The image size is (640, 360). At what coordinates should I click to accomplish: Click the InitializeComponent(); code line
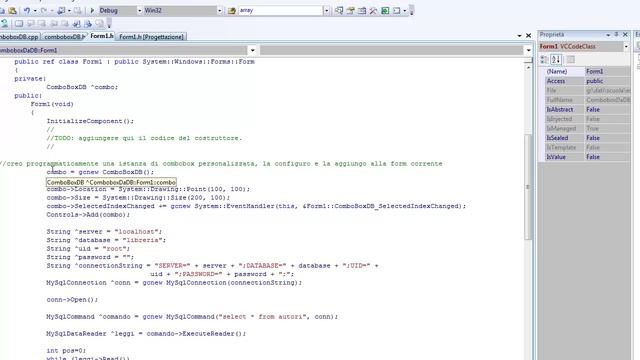pos(90,121)
